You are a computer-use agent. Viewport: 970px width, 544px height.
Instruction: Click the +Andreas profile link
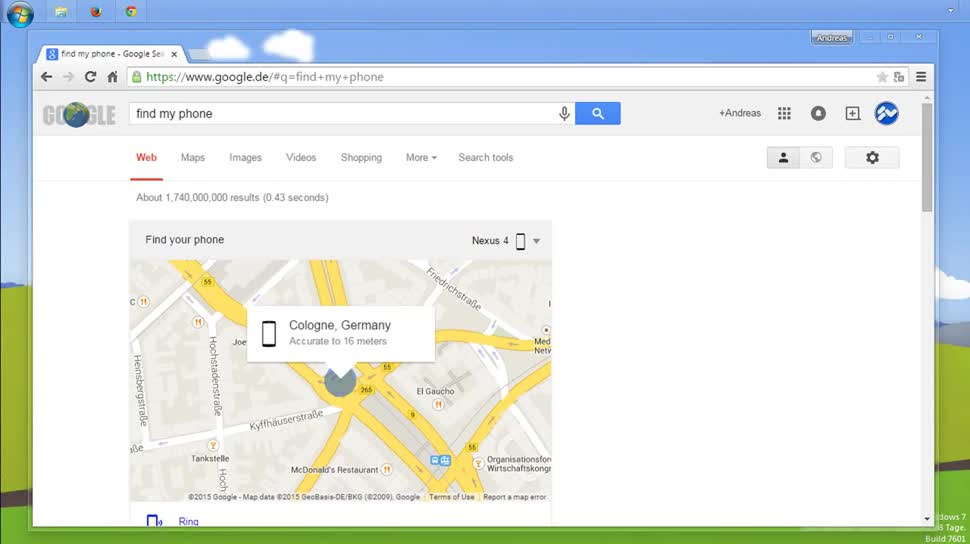click(740, 114)
